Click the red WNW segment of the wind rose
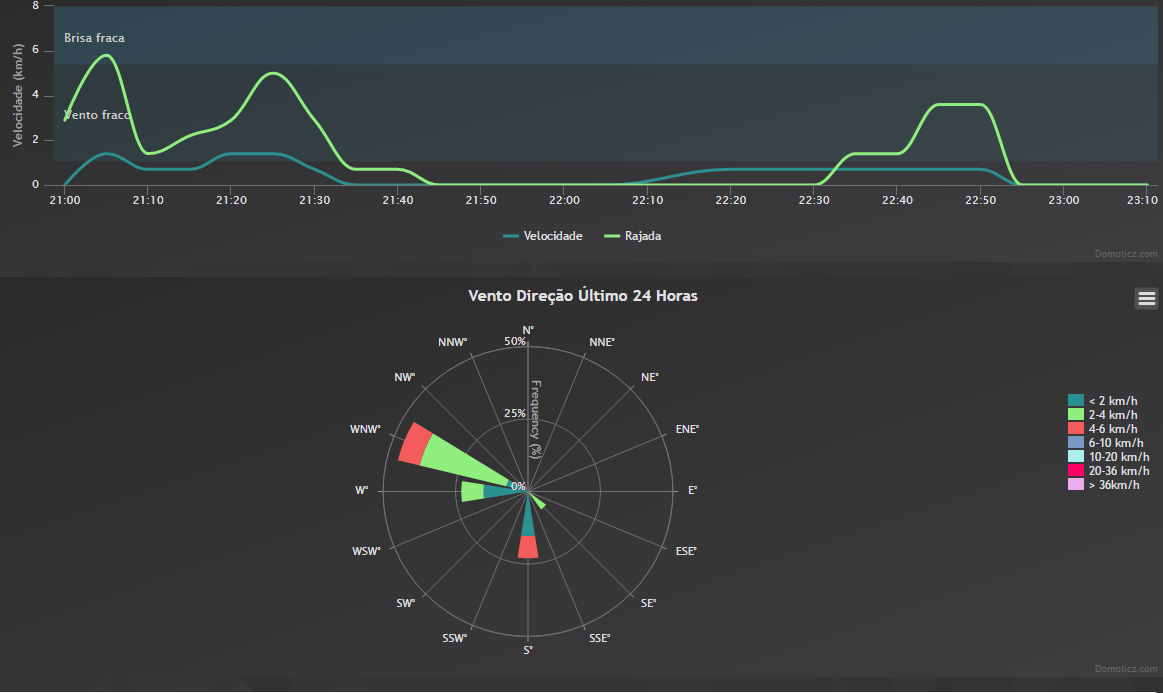Image resolution: width=1163 pixels, height=693 pixels. (414, 443)
